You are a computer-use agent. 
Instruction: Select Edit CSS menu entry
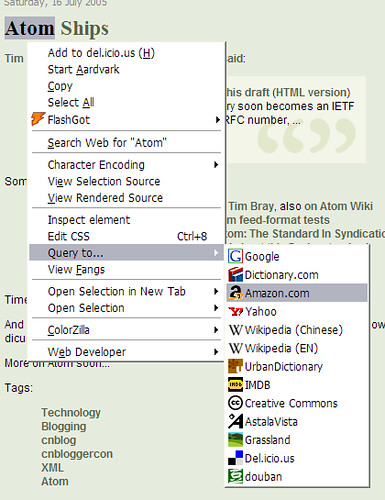coord(126,236)
